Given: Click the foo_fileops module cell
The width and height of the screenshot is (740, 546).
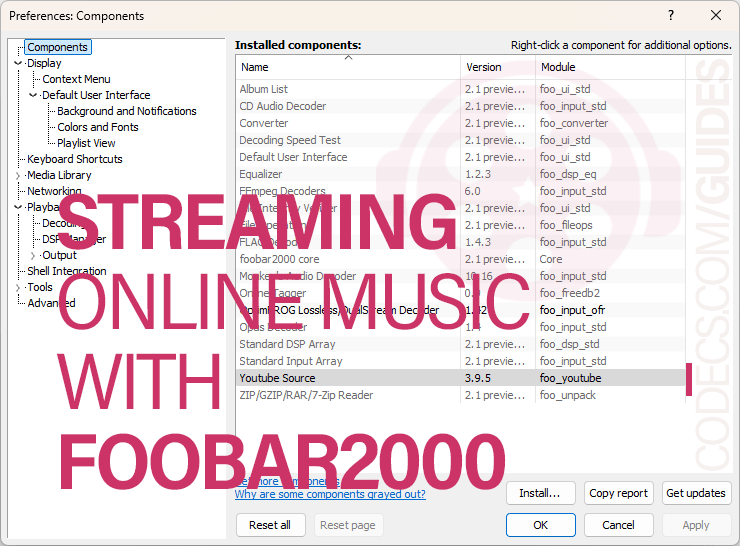Looking at the screenshot, I should (566, 225).
